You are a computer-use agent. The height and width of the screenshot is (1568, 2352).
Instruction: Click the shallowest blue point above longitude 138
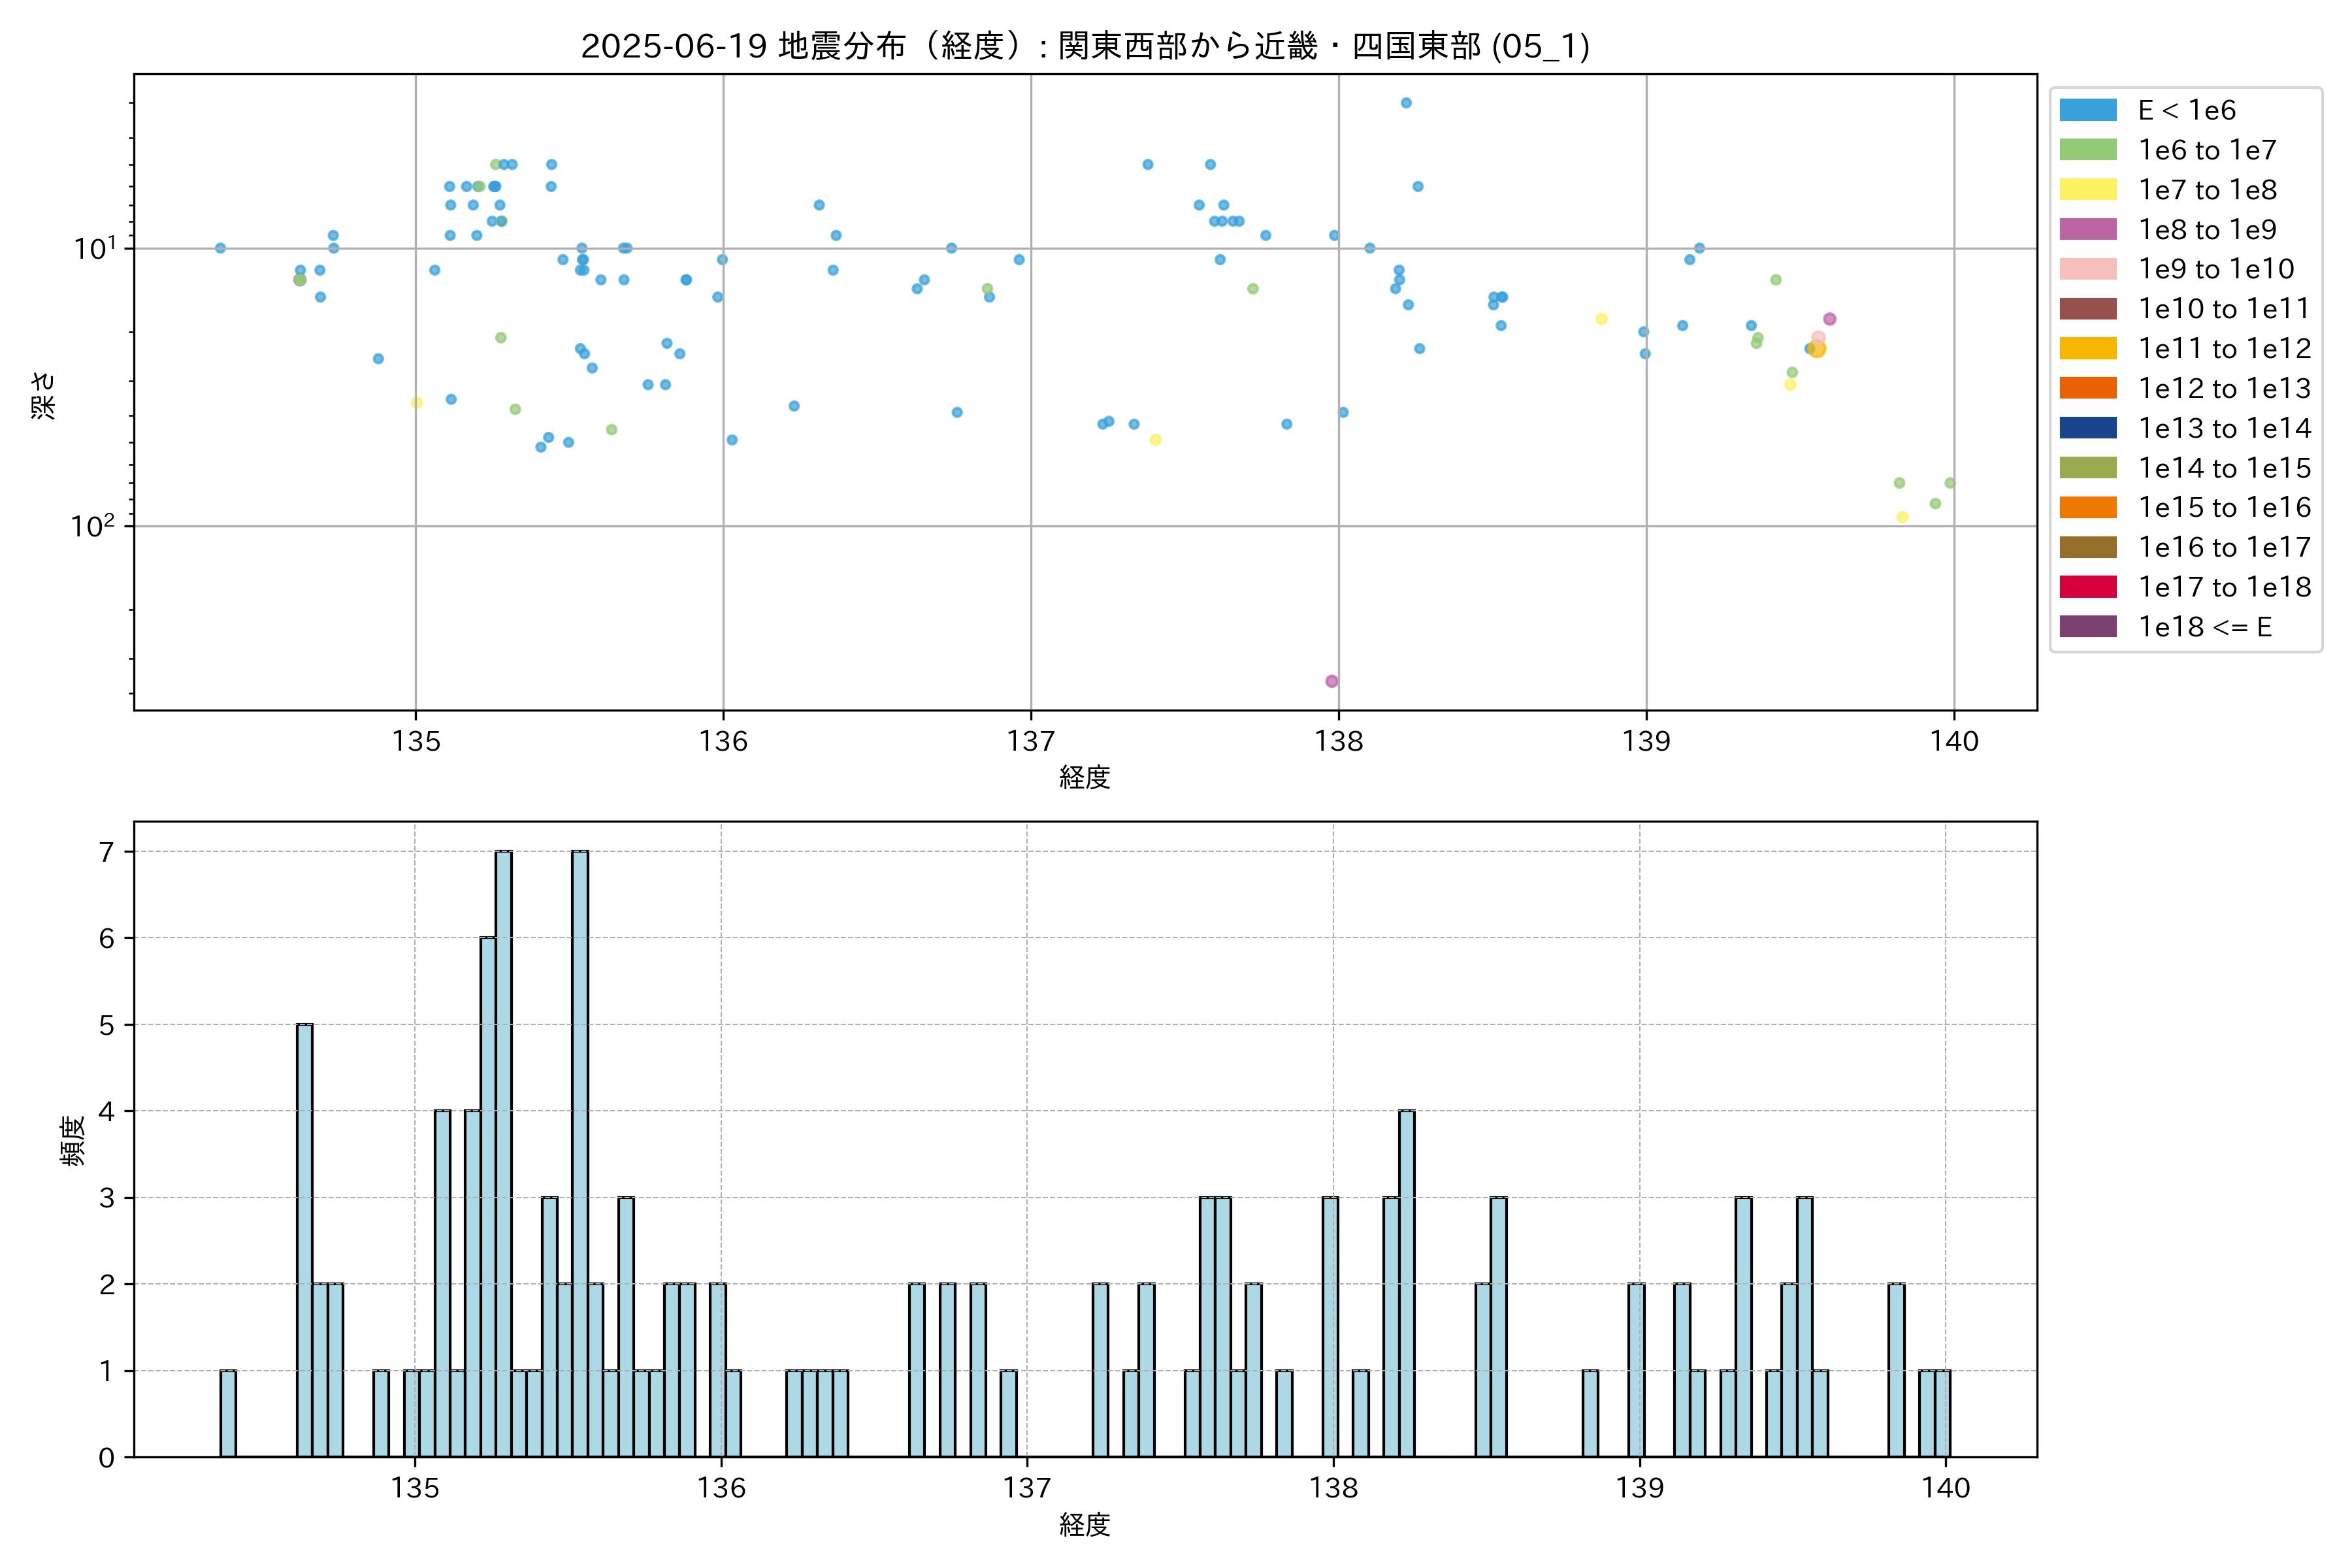click(1406, 103)
